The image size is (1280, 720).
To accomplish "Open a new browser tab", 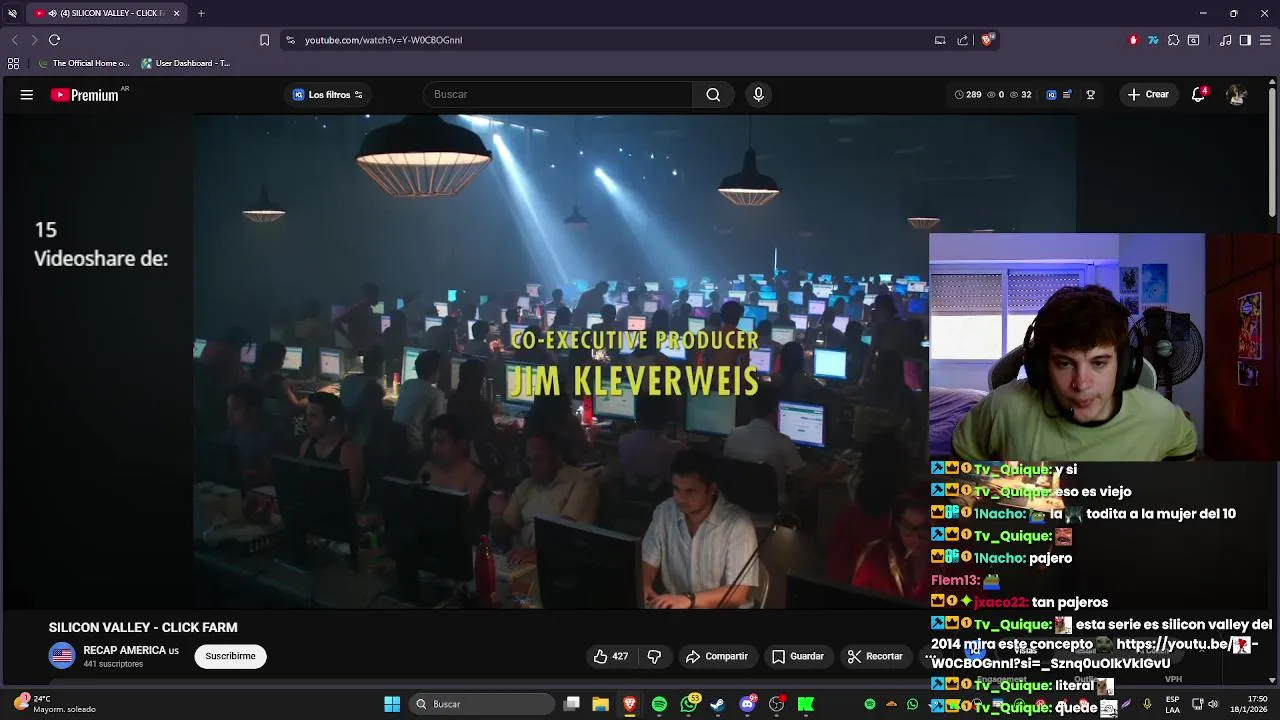I will pyautogui.click(x=201, y=13).
